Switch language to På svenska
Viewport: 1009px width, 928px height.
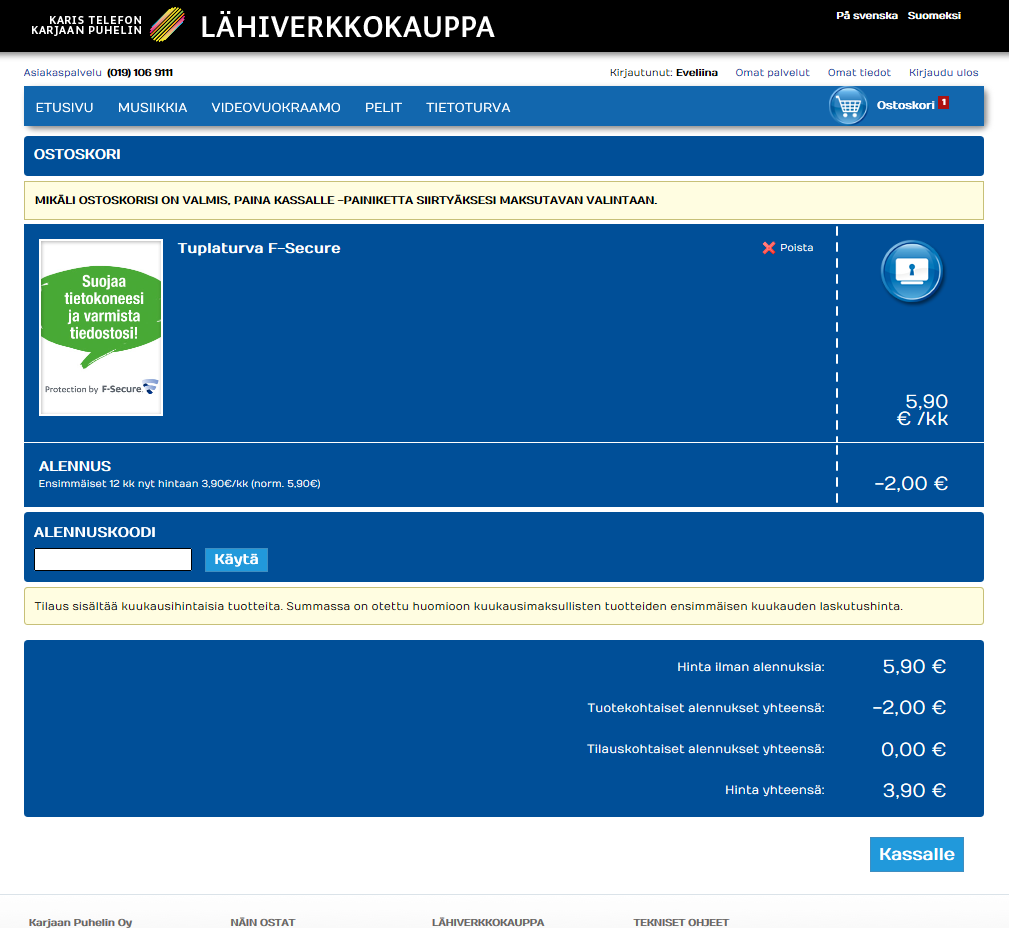(867, 15)
